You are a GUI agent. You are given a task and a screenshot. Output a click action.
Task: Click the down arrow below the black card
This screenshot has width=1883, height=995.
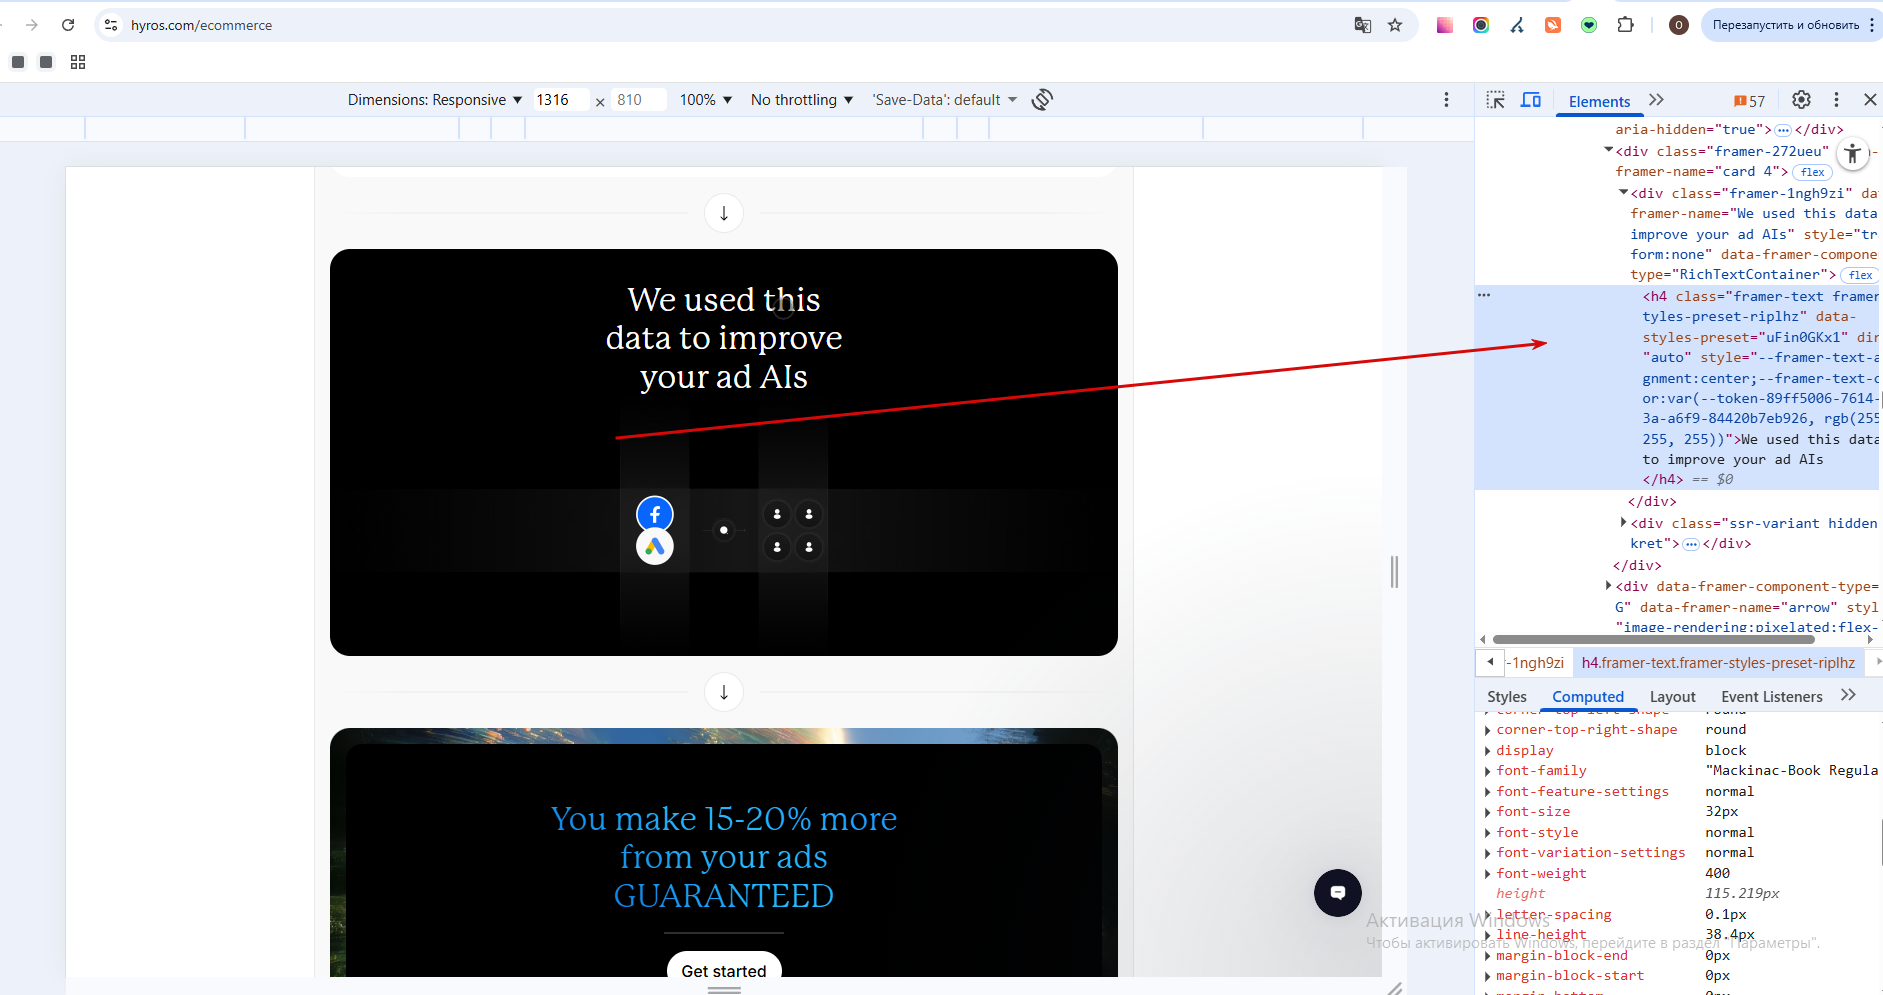[x=724, y=692]
